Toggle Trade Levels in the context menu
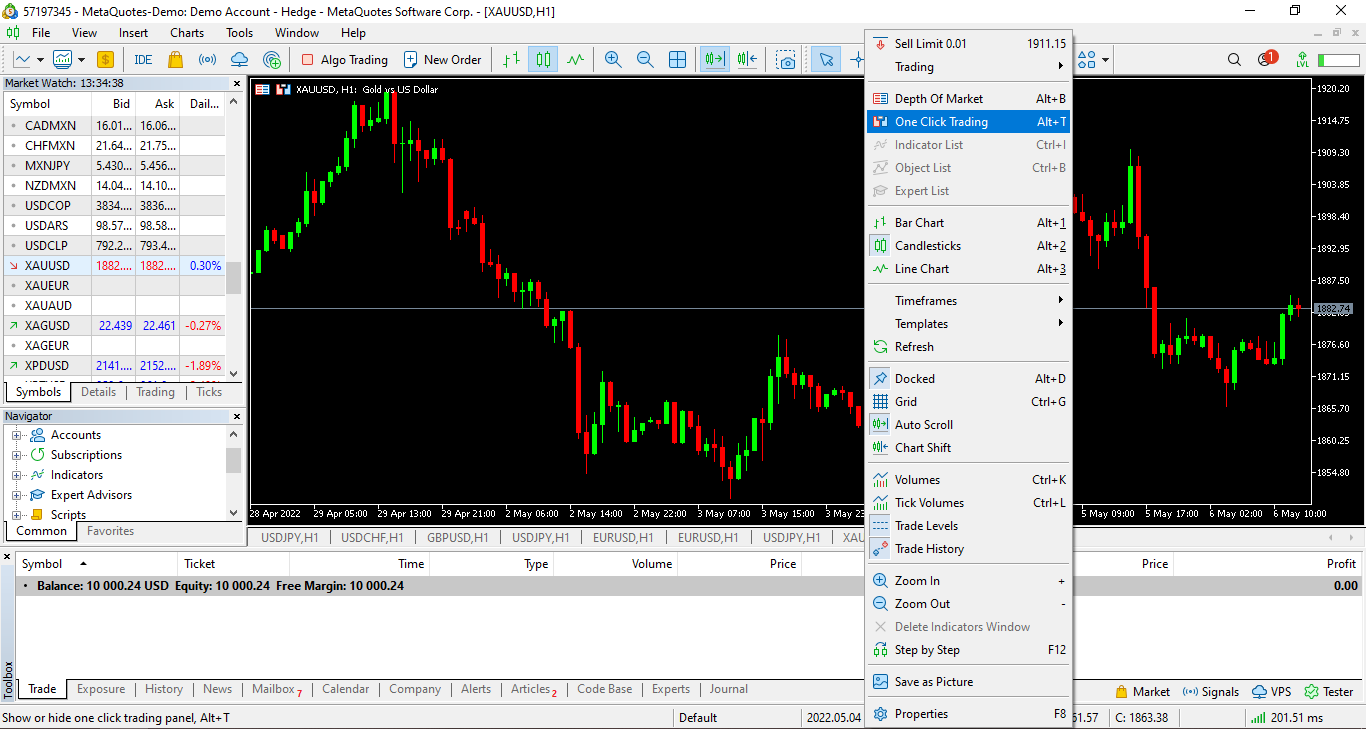This screenshot has width=1366, height=729. pos(968,526)
